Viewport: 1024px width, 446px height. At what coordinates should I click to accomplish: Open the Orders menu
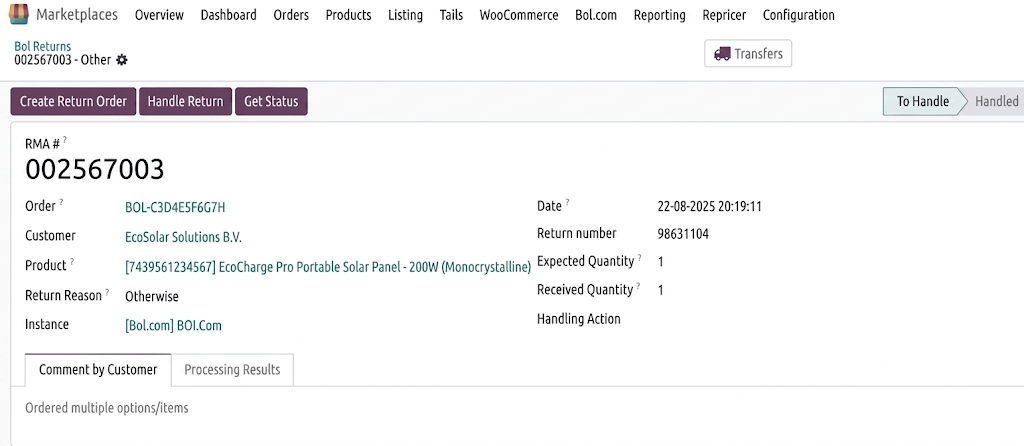click(291, 15)
